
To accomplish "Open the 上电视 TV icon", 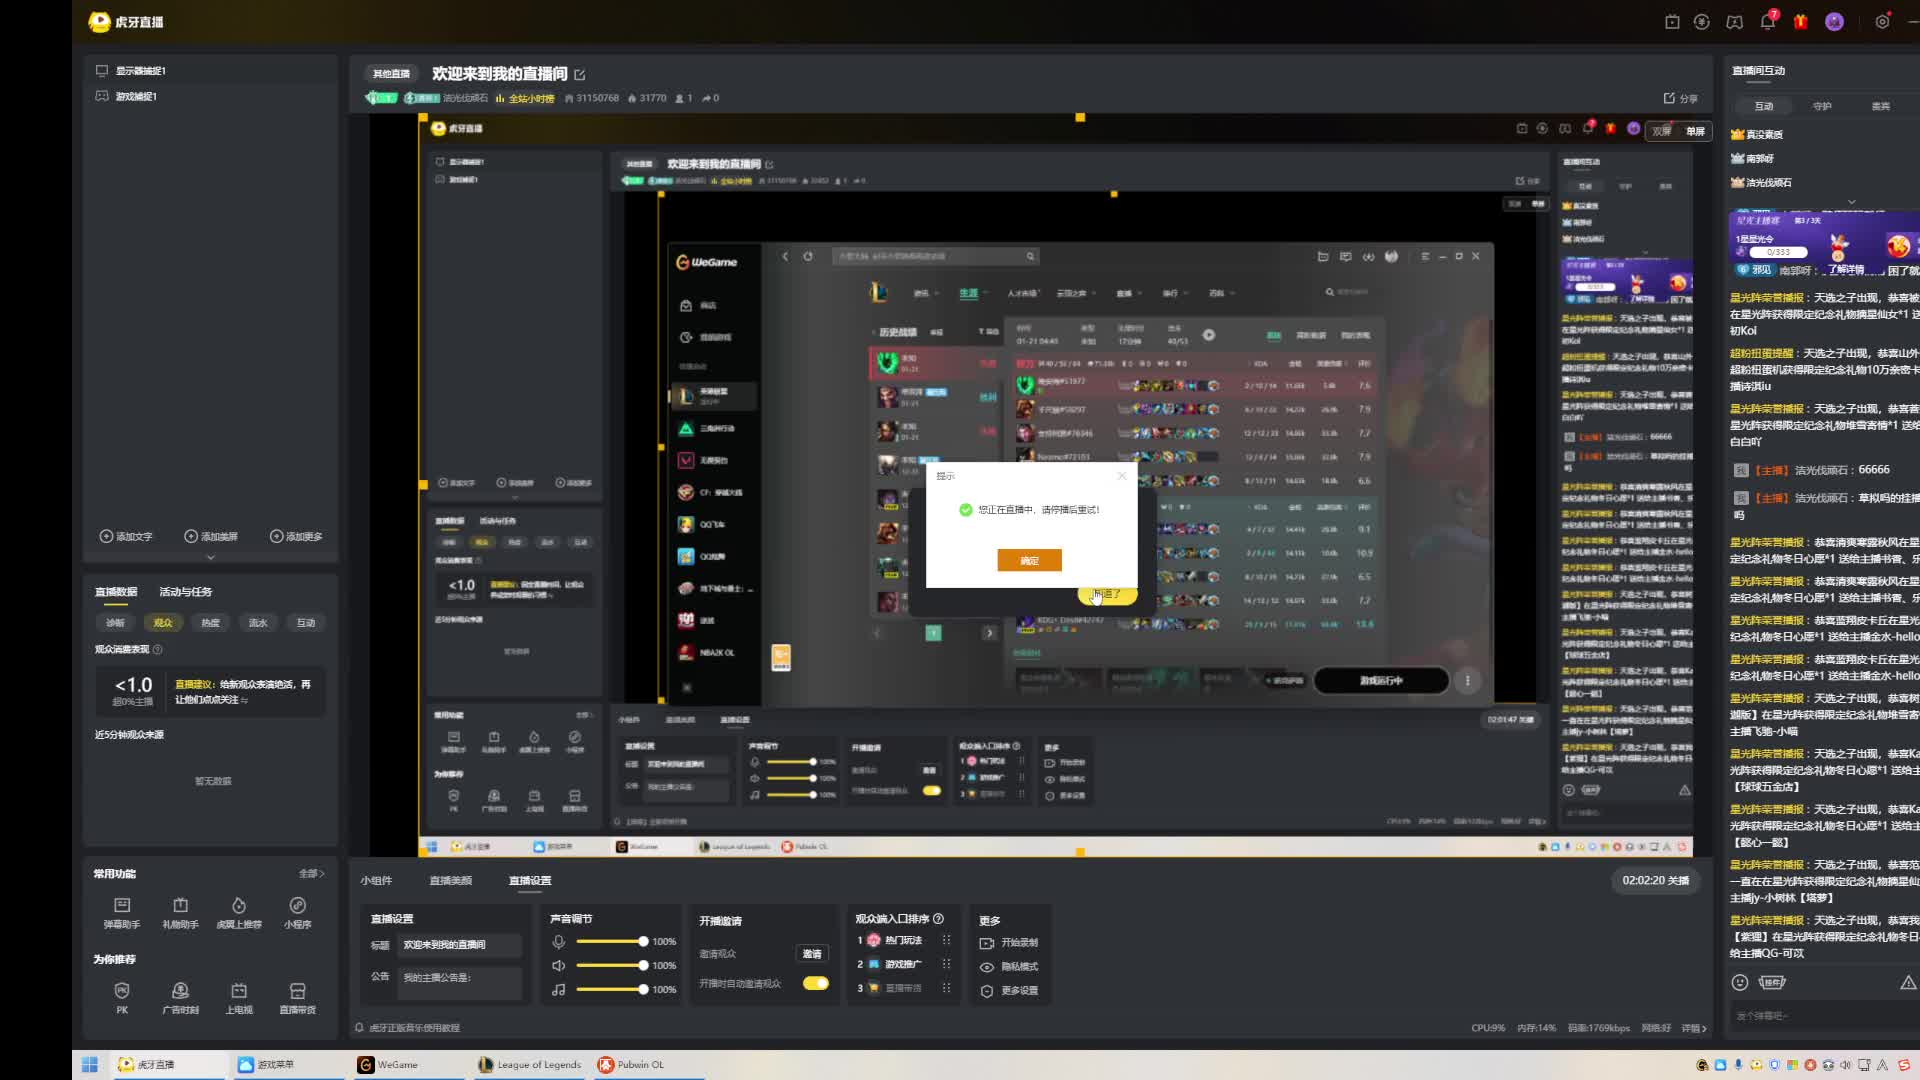I will 239,991.
